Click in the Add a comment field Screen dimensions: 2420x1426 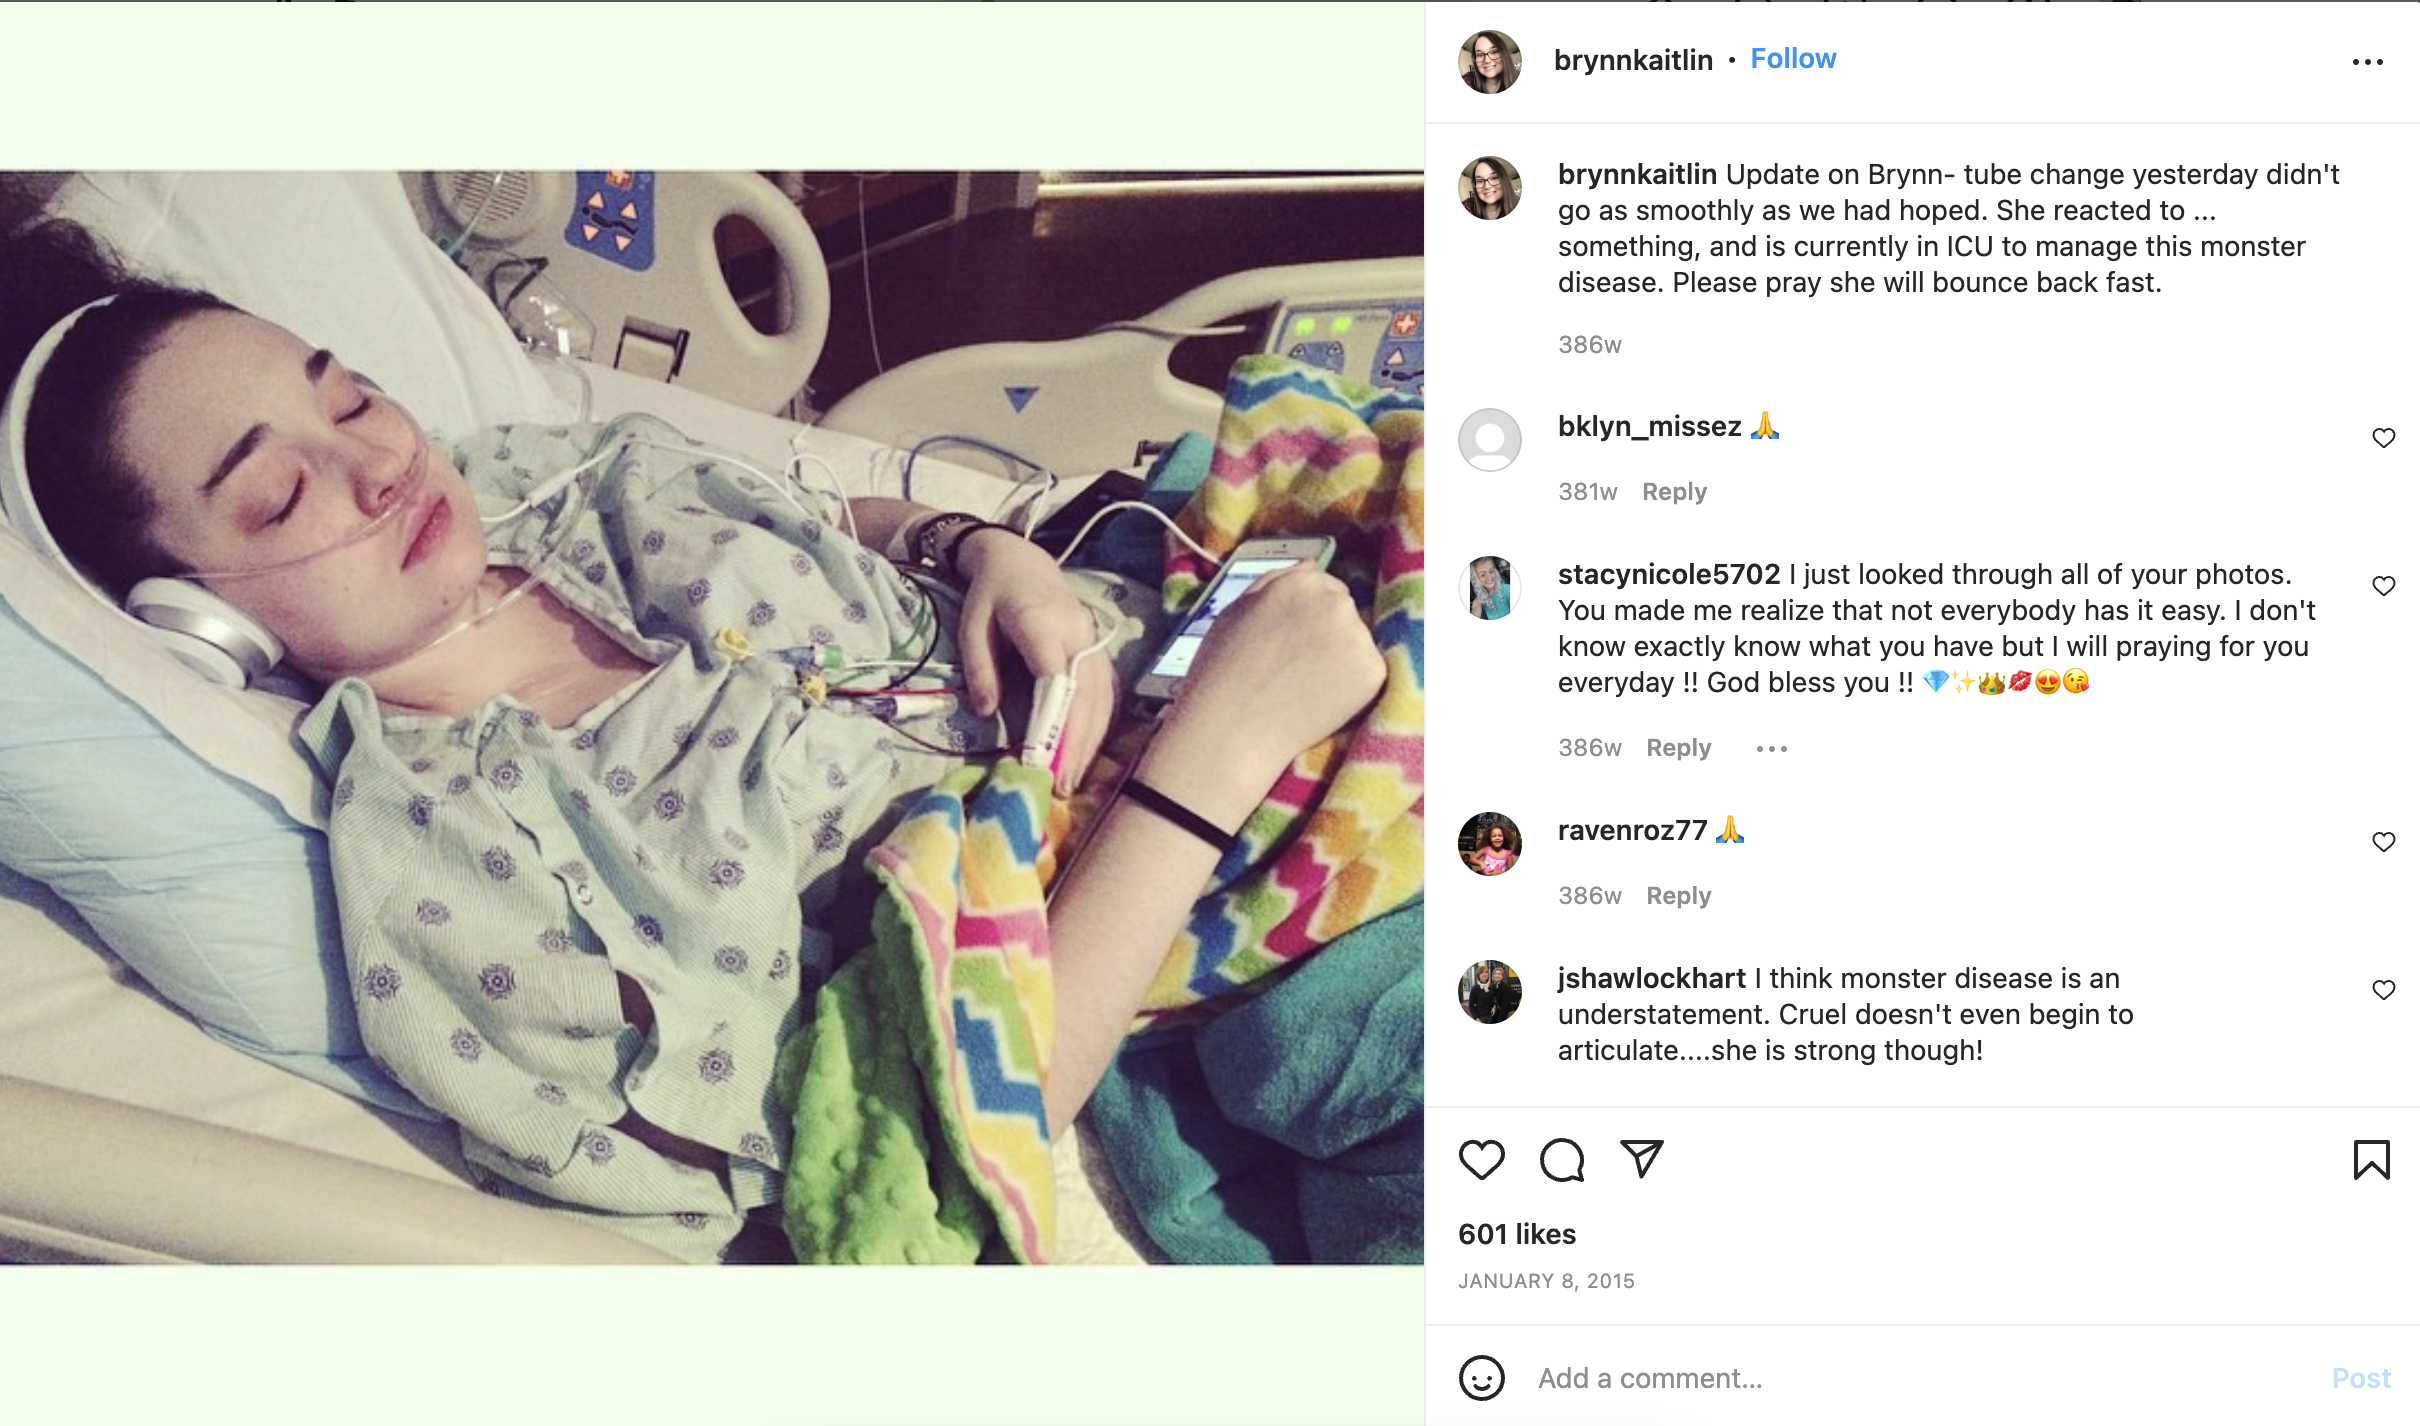[x=1920, y=1378]
